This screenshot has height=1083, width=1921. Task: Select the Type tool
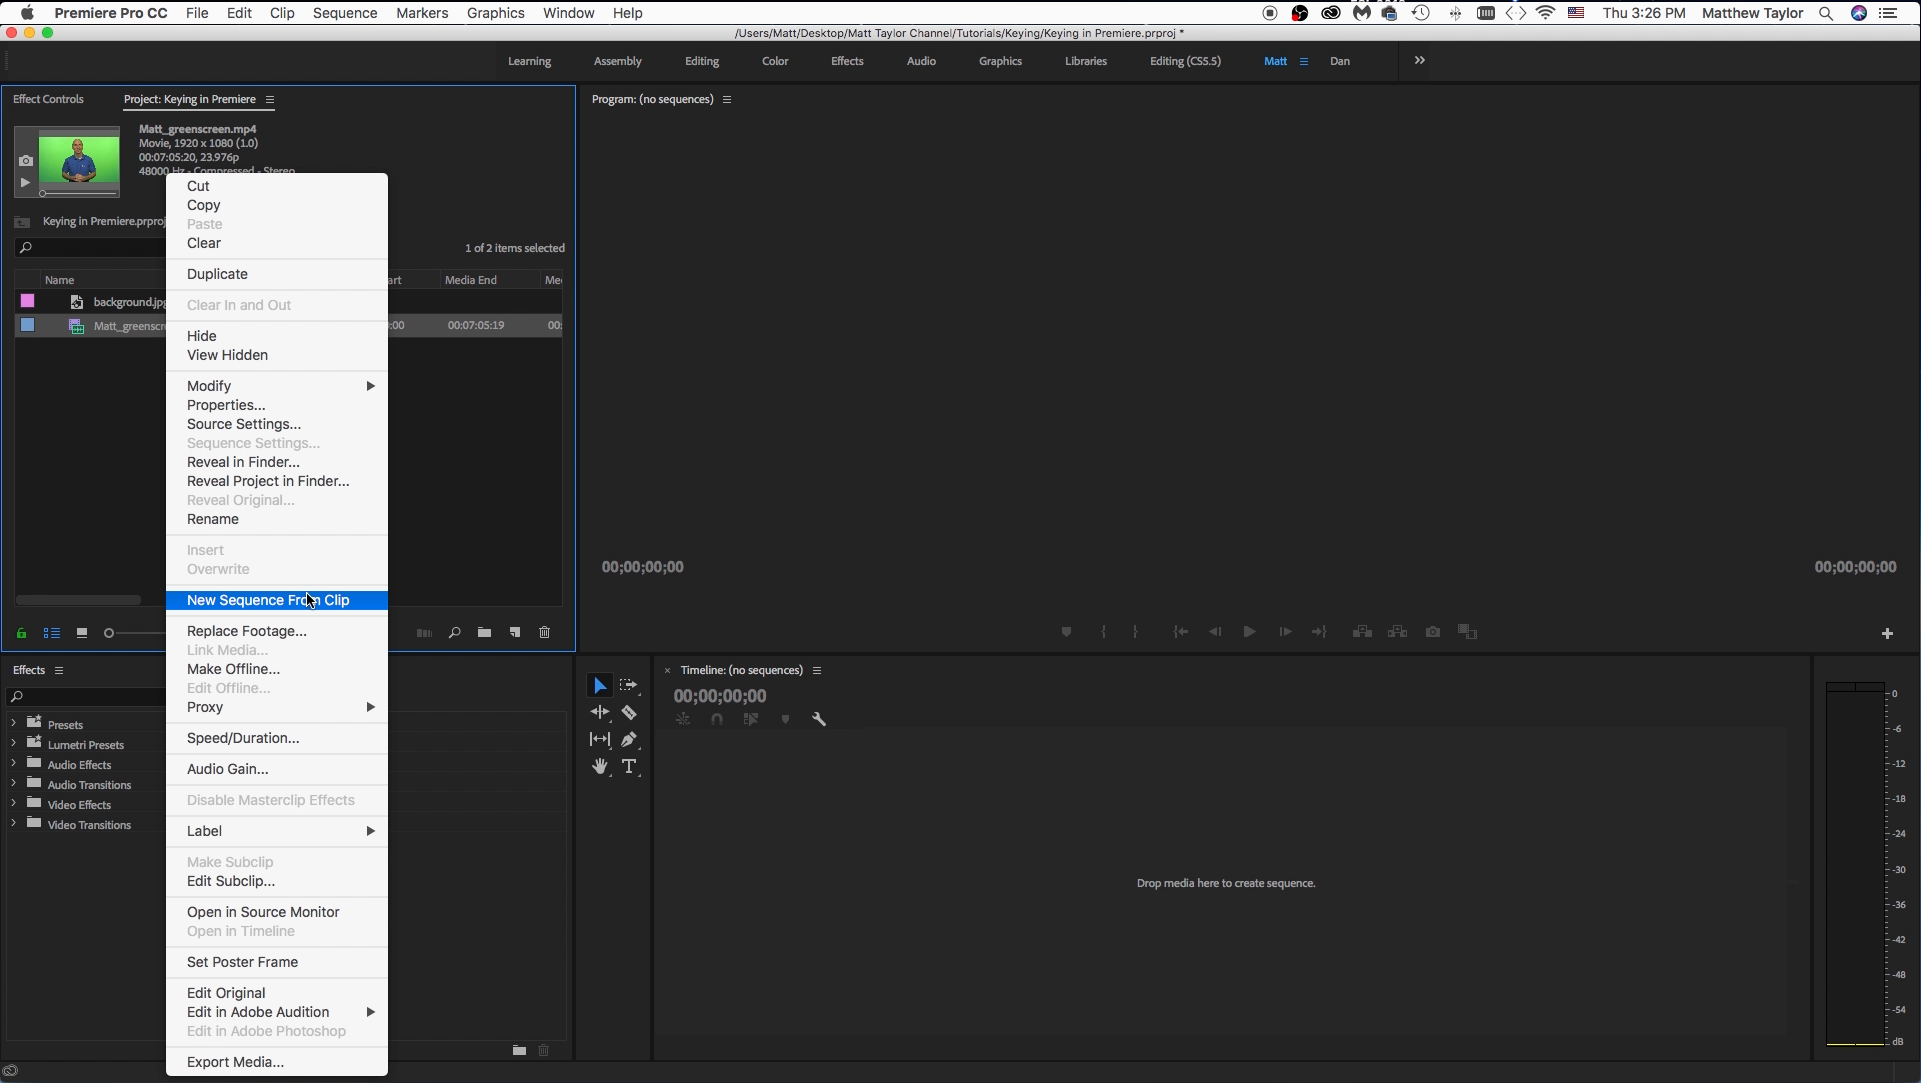(630, 766)
